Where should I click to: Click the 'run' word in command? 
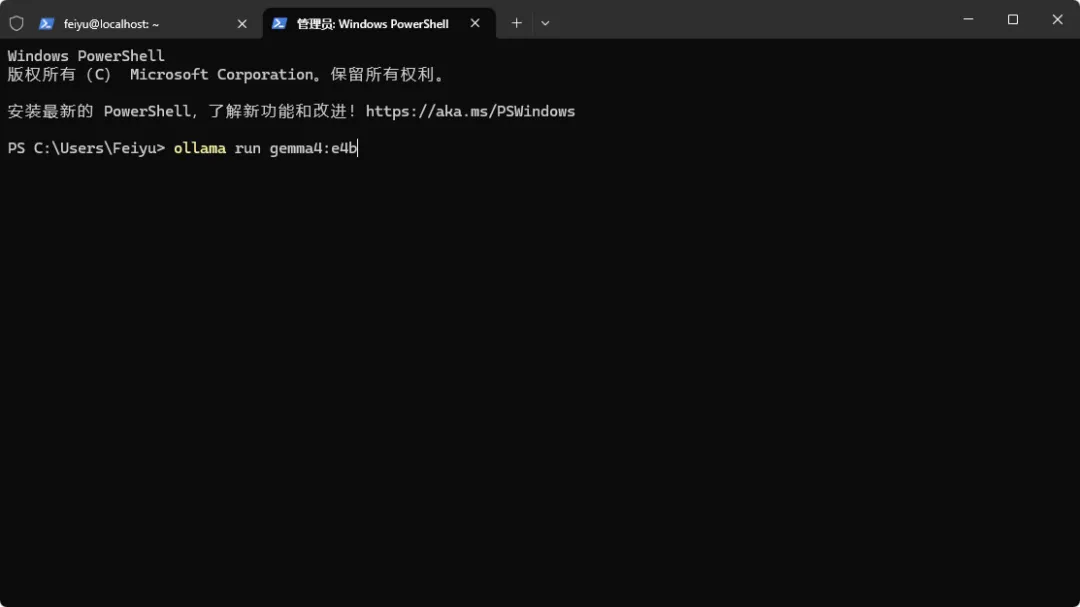pos(247,149)
